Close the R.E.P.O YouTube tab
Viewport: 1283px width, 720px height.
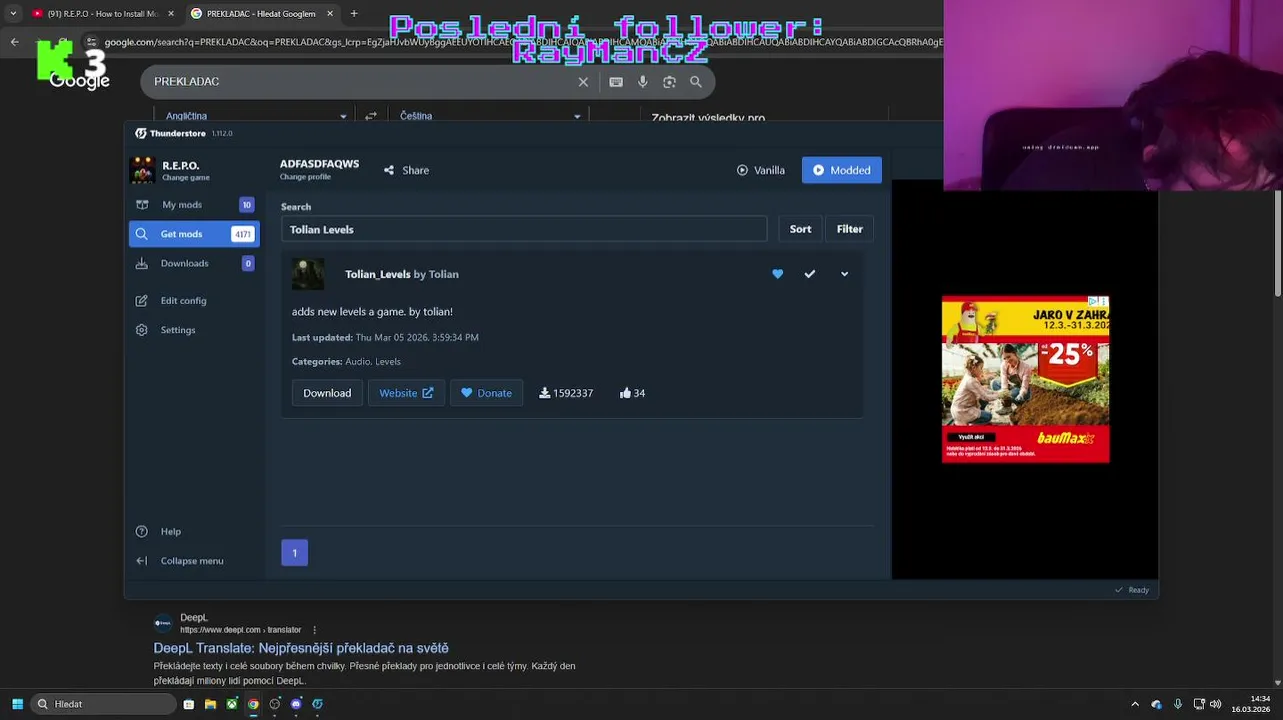pyautogui.click(x=171, y=14)
